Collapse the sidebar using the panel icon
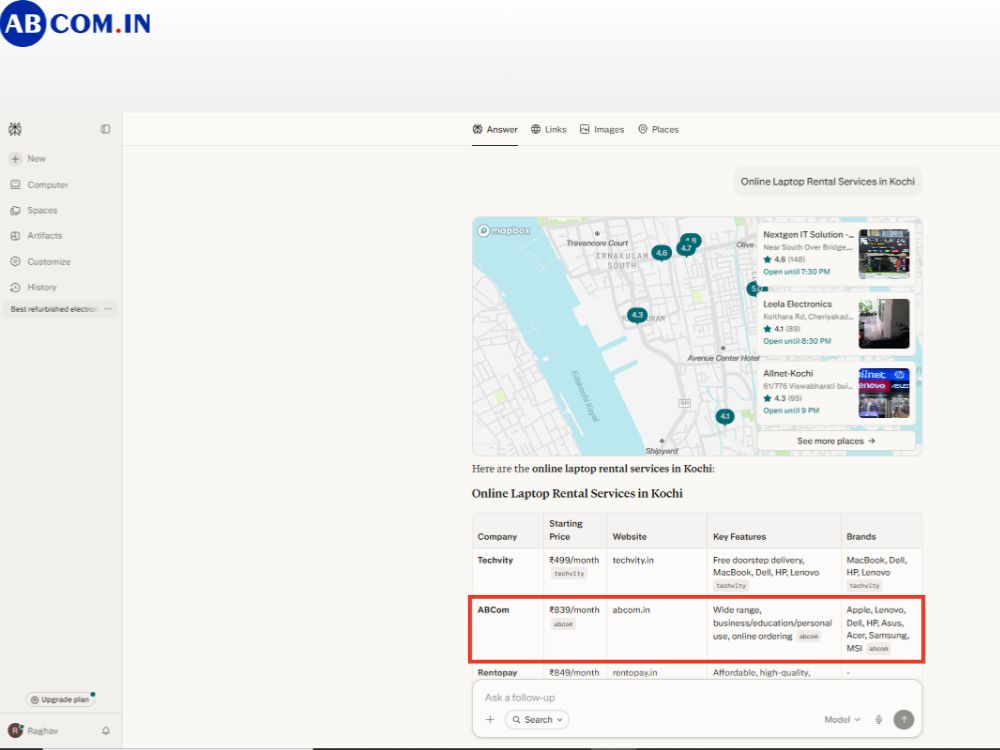Screen dimensions: 1000x750 pos(105,129)
